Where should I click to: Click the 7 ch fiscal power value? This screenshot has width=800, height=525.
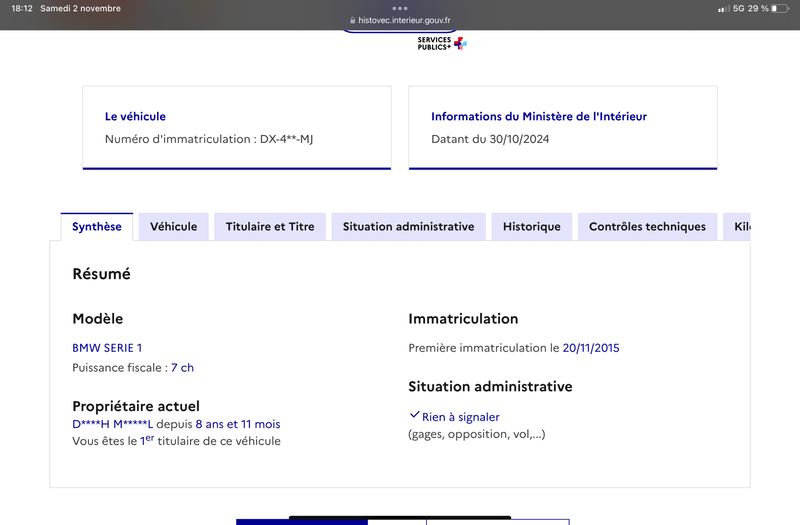tap(182, 368)
